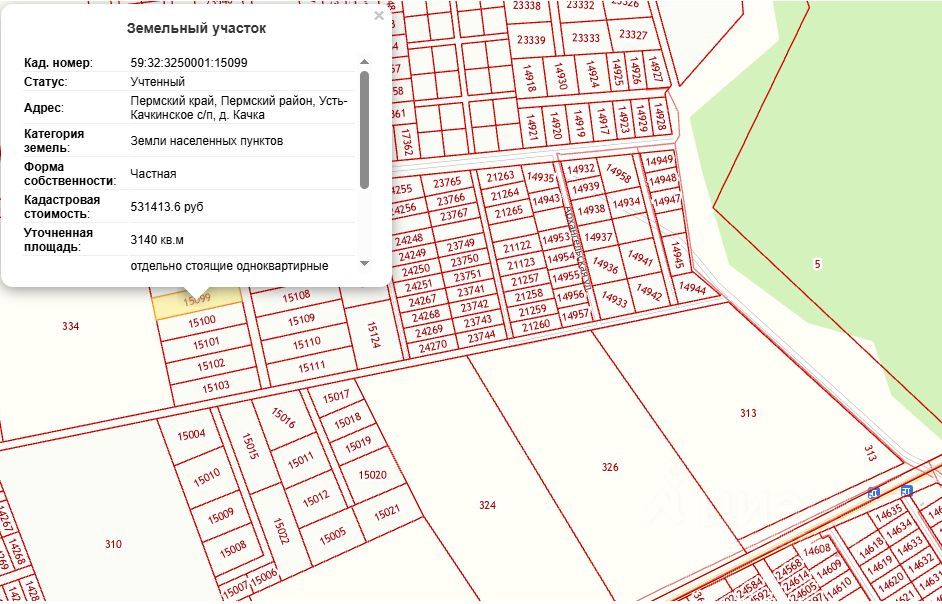Select parcel 15017
This screenshot has height=604, width=942.
tap(336, 397)
